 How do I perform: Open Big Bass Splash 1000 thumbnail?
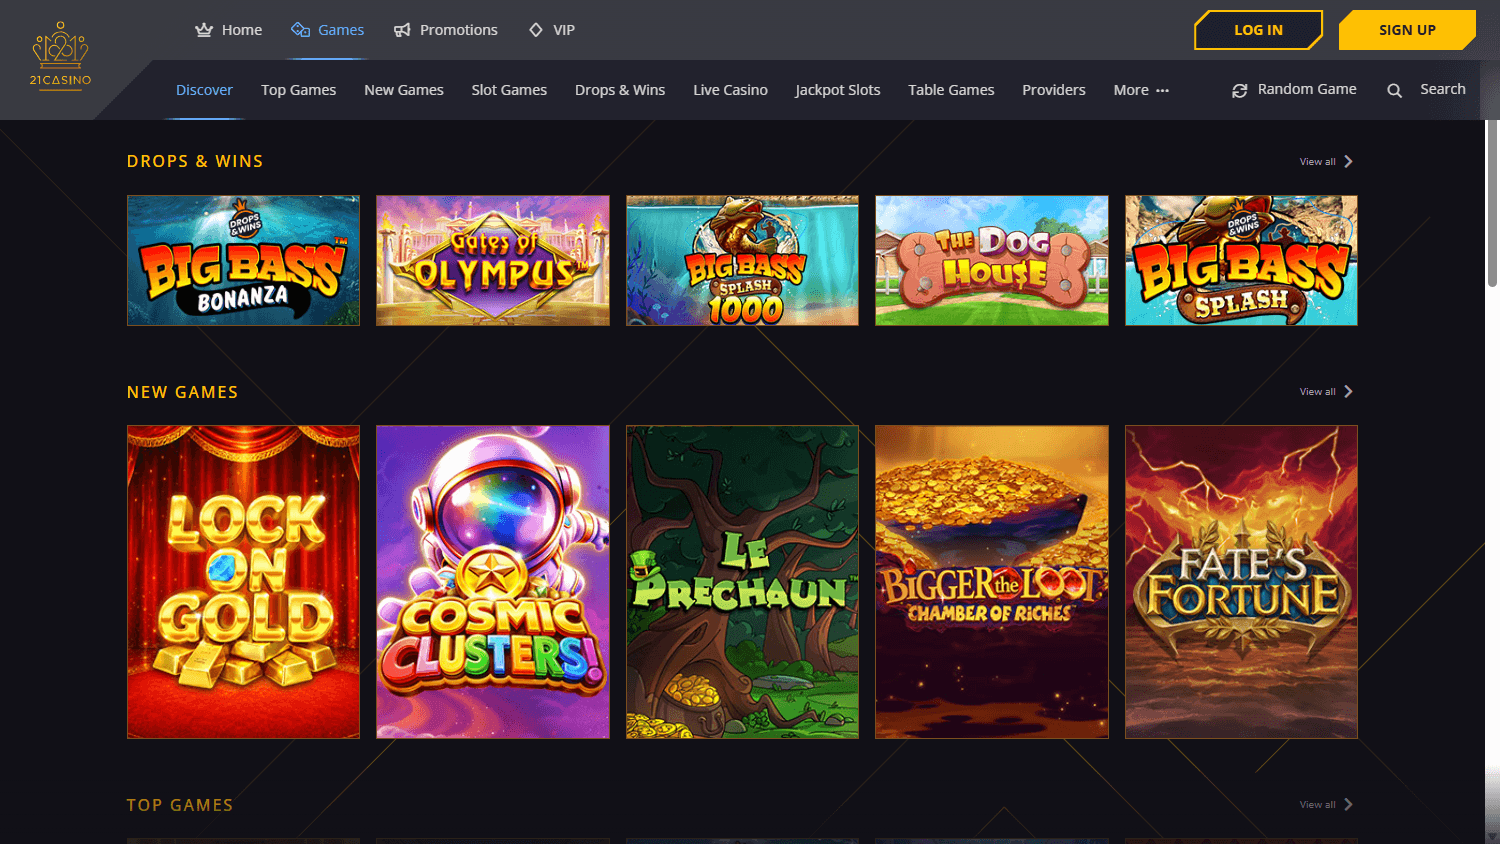742,260
